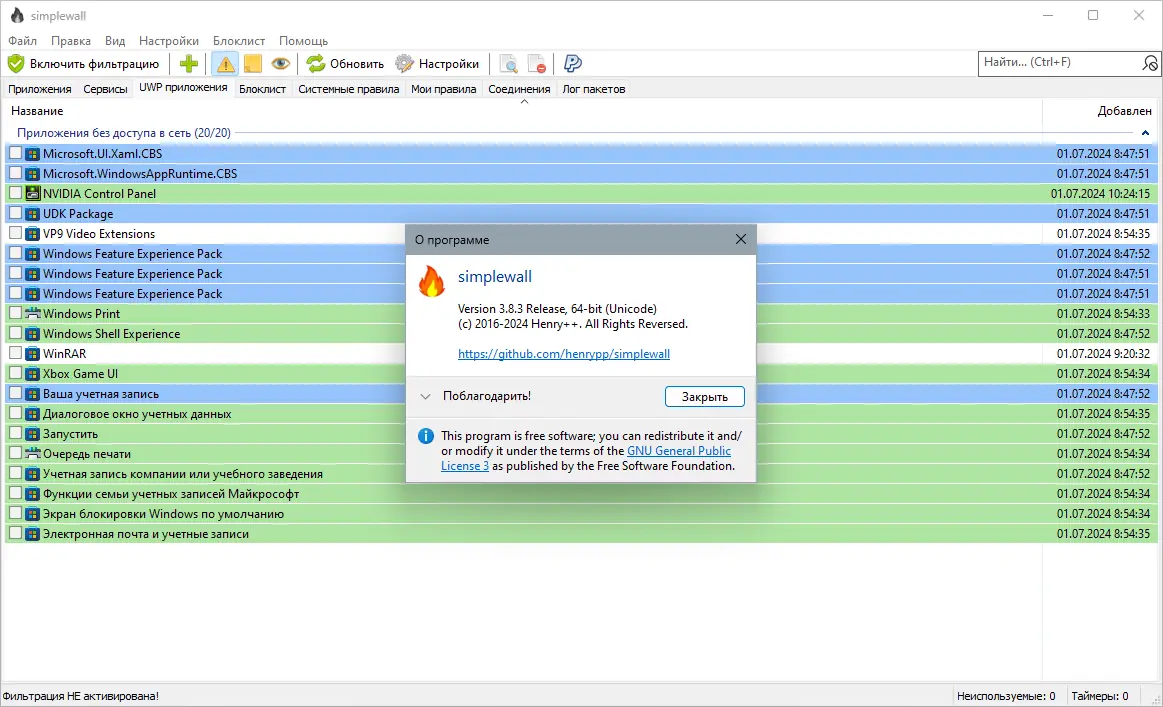Click the Ваша учетная запись app icon
Viewport: 1163px width, 707px height.
(33, 394)
